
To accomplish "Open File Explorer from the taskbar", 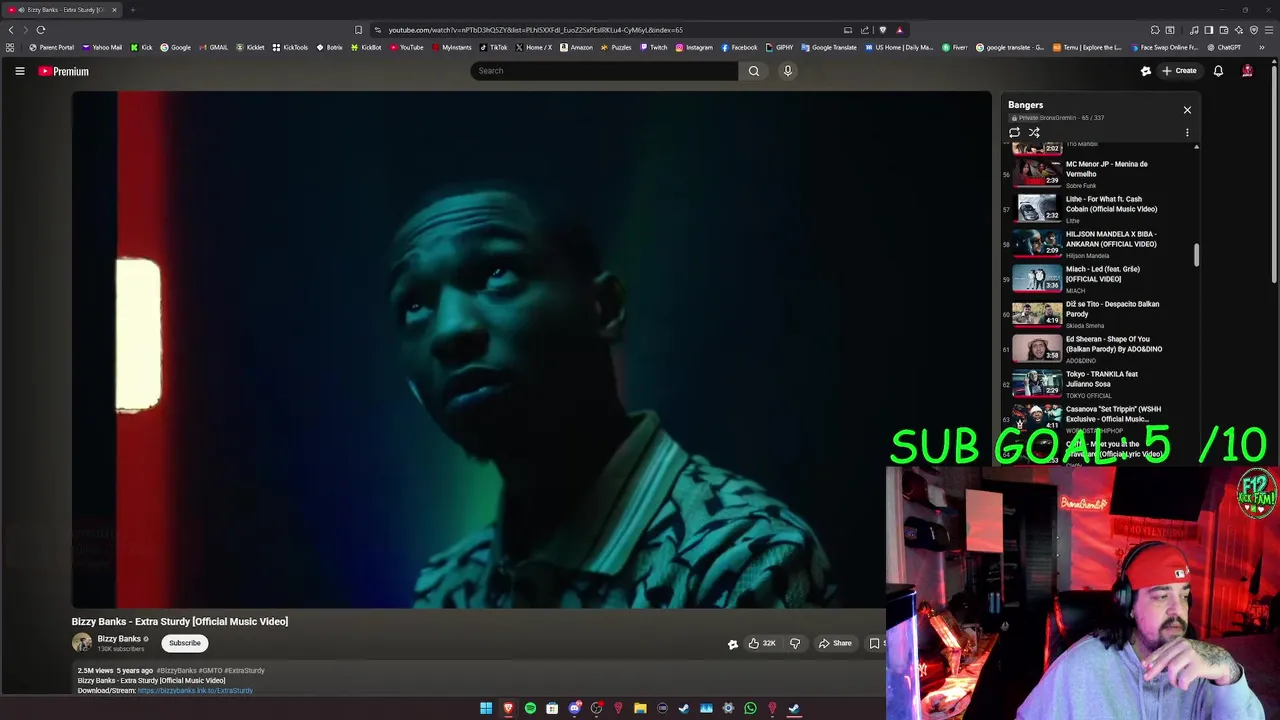I will [640, 708].
